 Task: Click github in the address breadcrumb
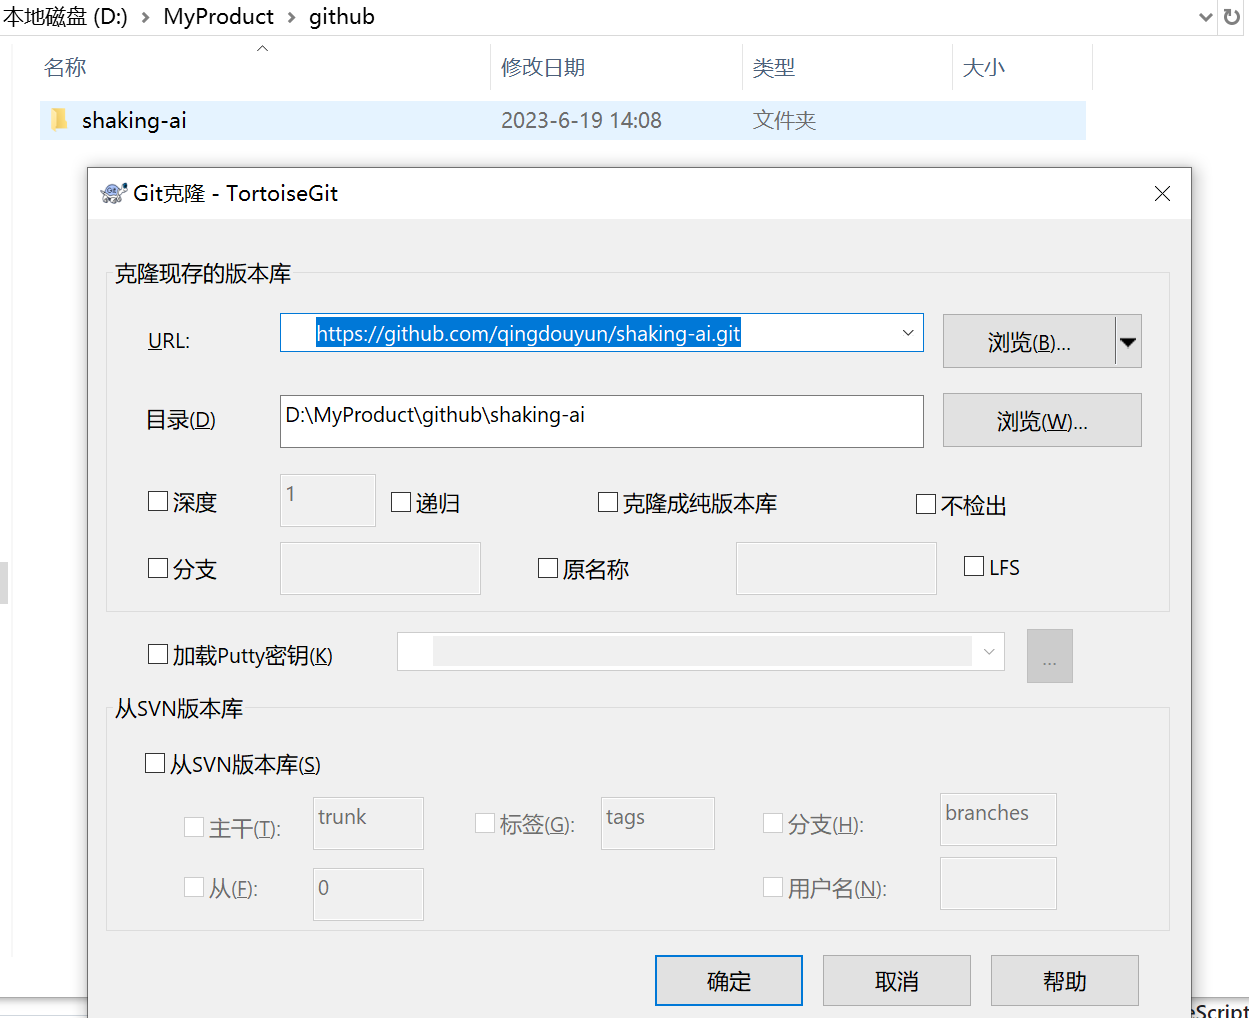click(x=342, y=17)
